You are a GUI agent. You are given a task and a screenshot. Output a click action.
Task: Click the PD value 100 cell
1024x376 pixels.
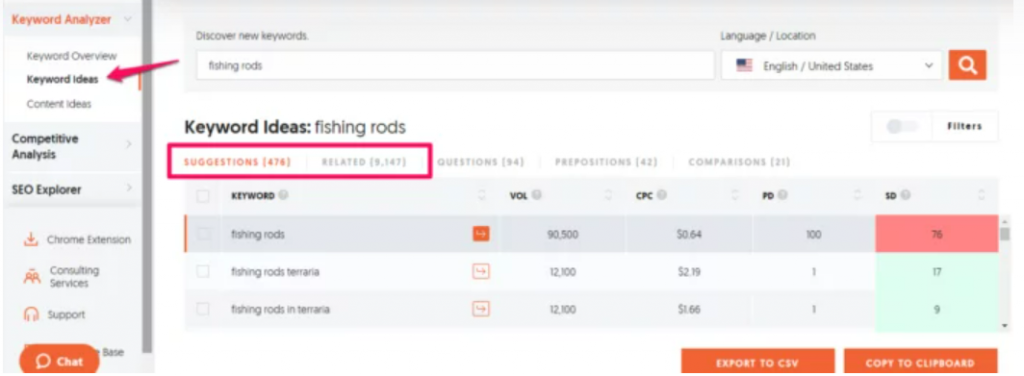click(x=813, y=234)
